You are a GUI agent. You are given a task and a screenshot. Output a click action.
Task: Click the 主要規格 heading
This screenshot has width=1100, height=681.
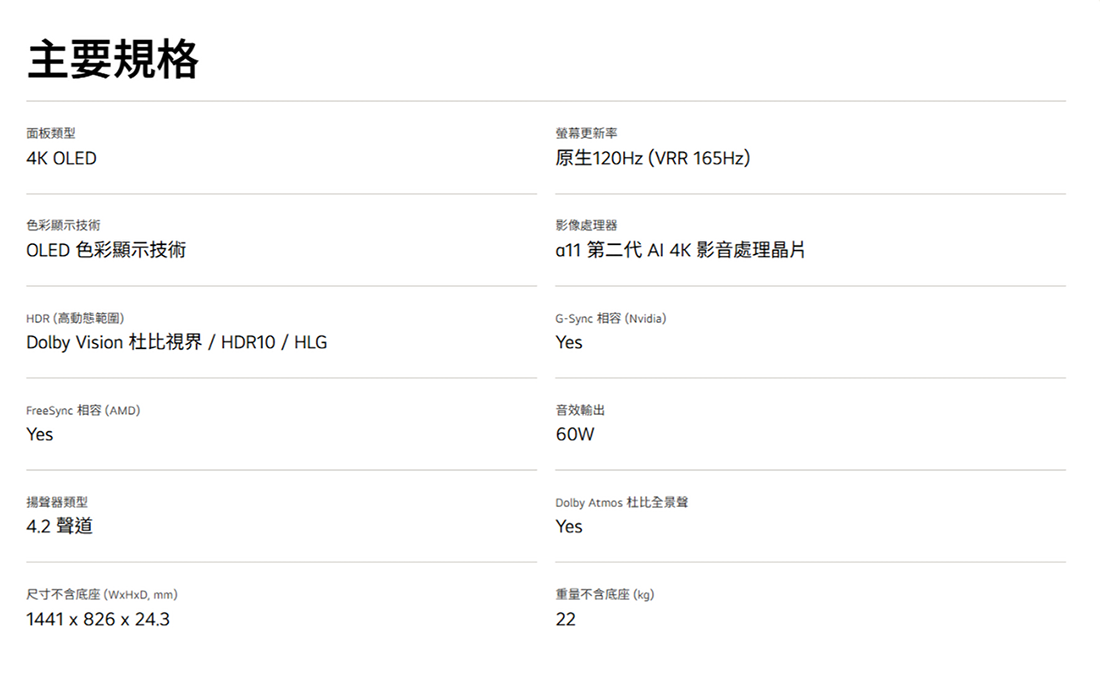pos(113,60)
